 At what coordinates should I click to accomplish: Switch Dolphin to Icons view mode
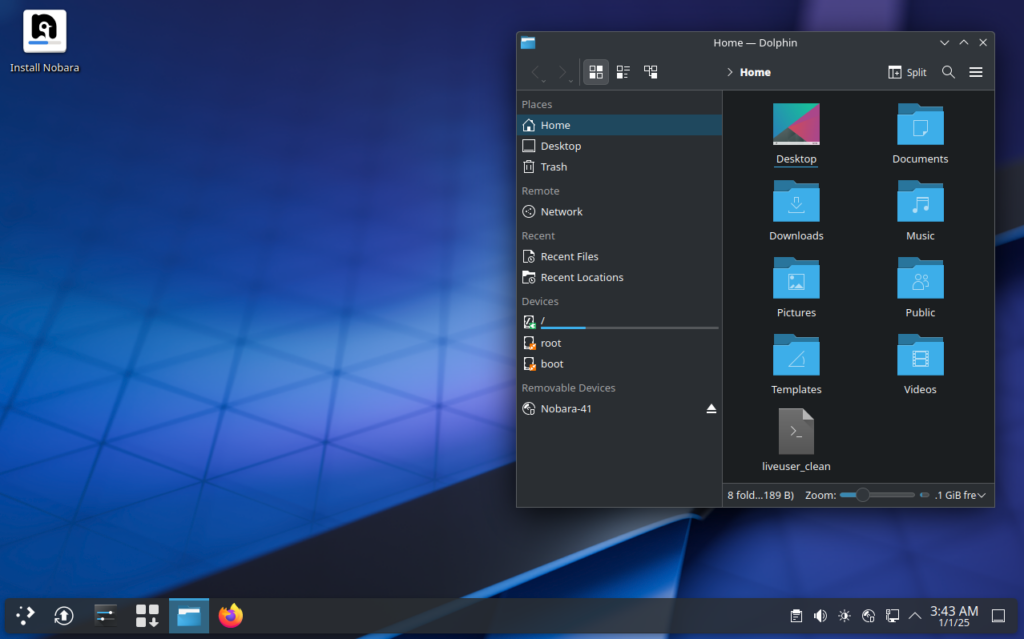(596, 72)
